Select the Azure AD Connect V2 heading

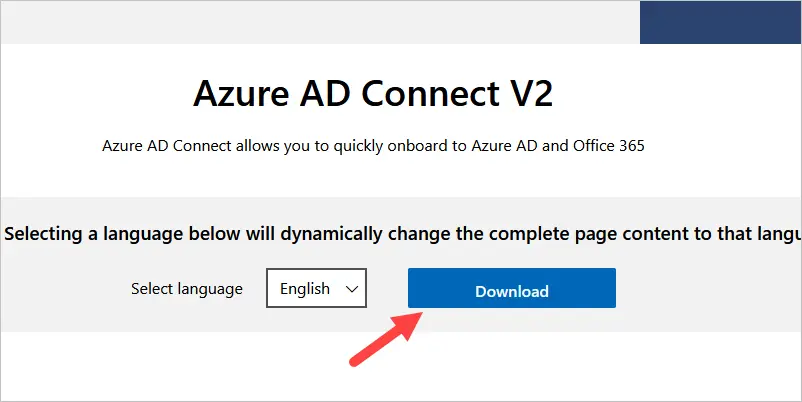click(373, 93)
